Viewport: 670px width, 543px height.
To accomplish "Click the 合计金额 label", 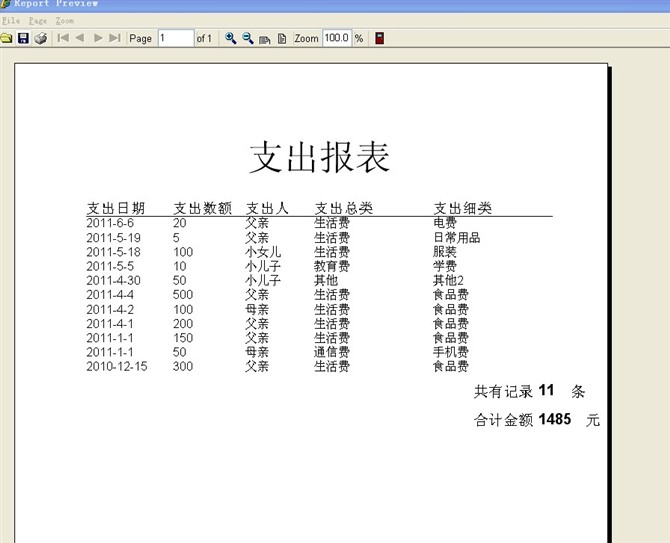I will (503, 420).
